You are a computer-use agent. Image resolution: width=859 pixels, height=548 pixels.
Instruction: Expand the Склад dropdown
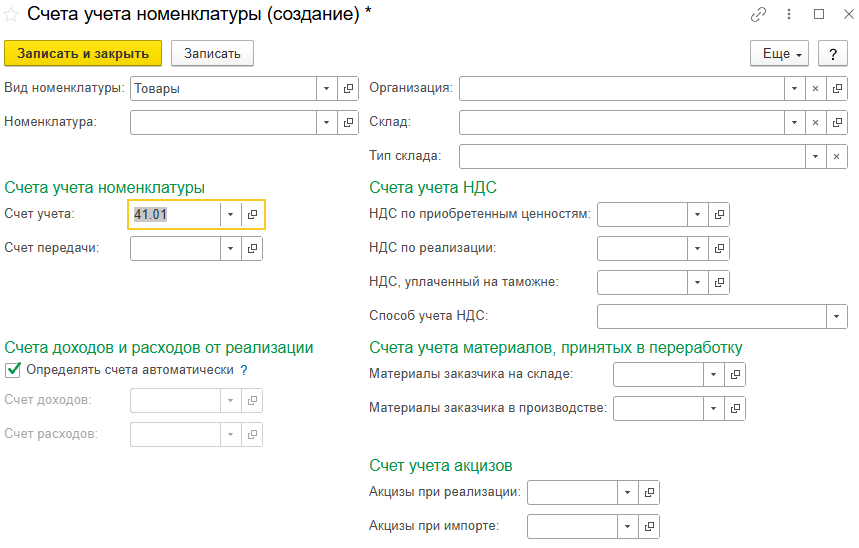tap(794, 122)
